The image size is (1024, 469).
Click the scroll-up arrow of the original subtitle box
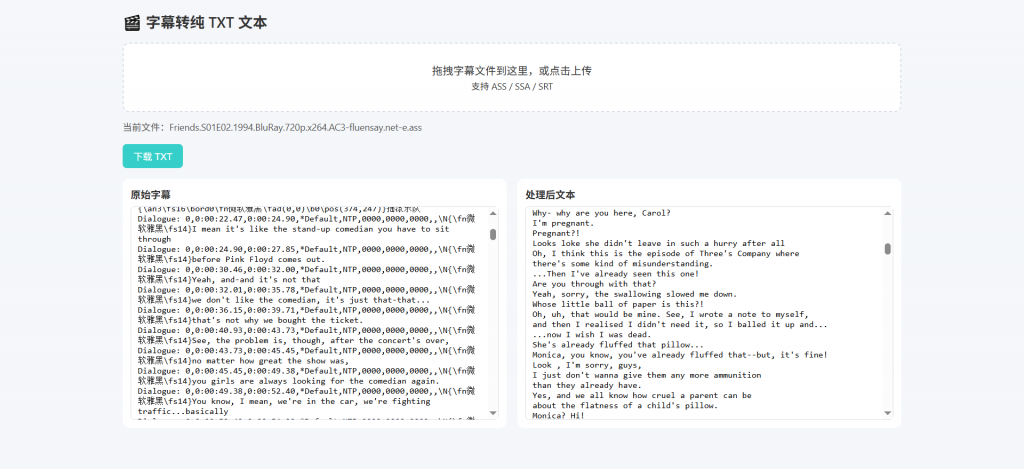click(x=492, y=212)
